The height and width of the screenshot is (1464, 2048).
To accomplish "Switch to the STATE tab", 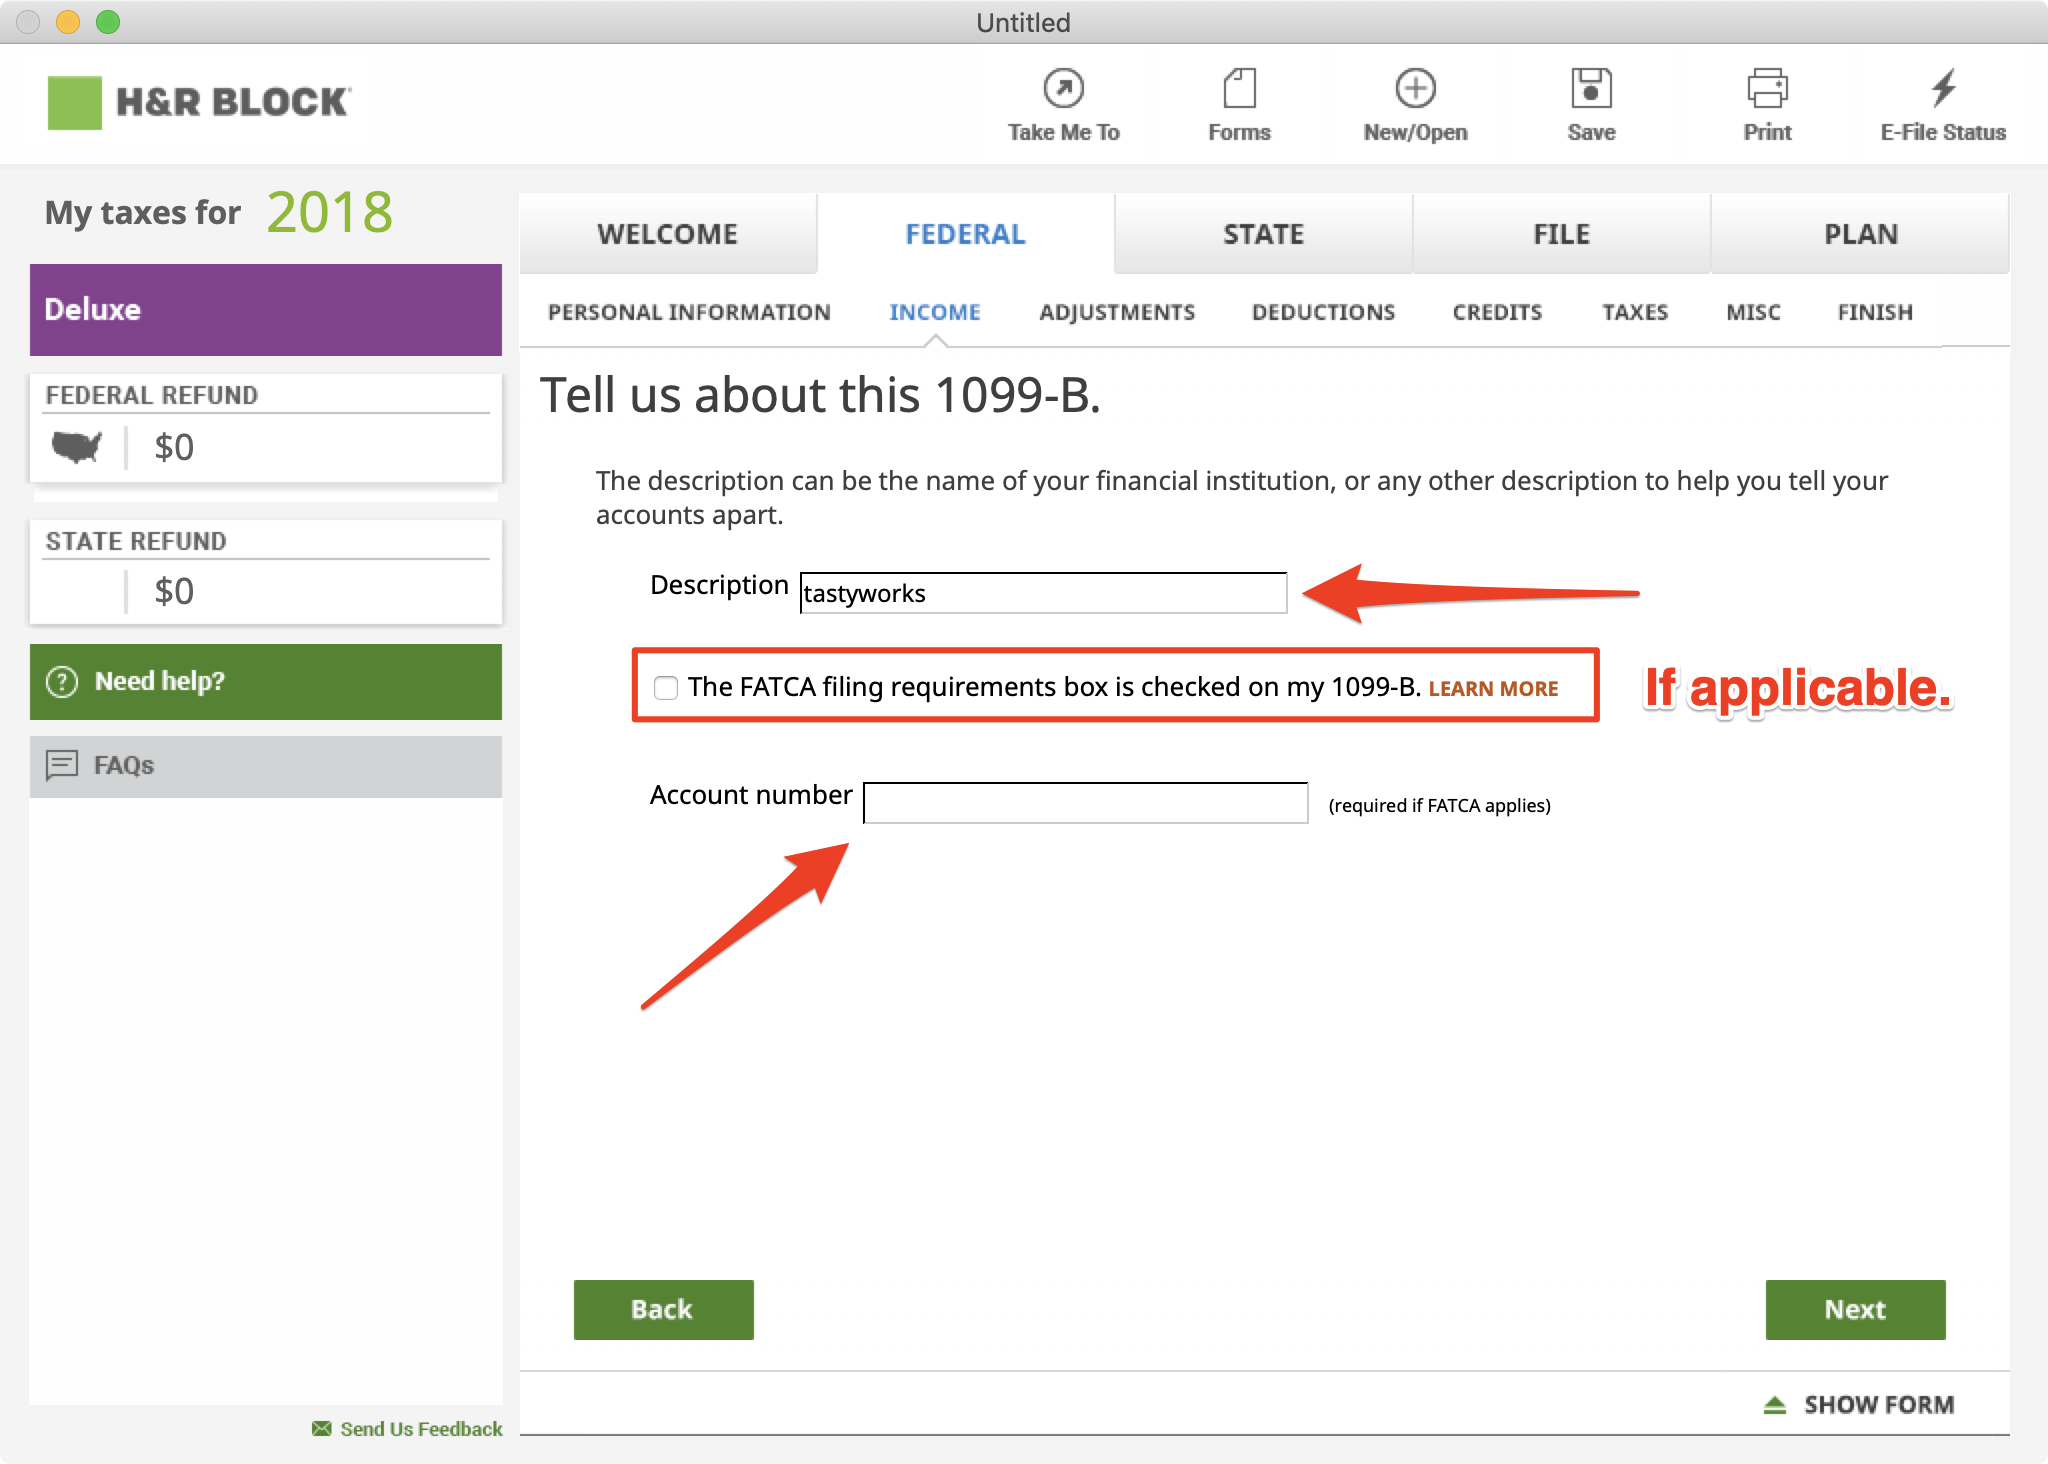I will pyautogui.click(x=1263, y=233).
